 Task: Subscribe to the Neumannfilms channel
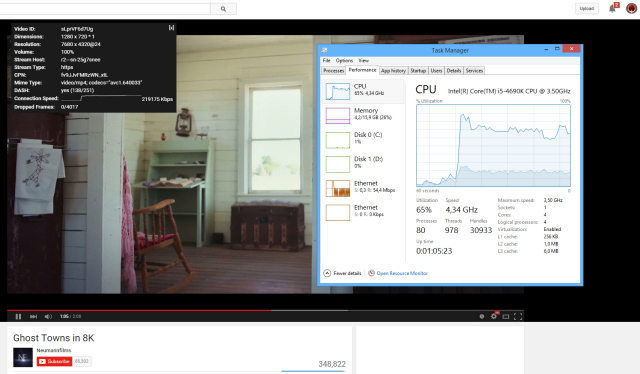[x=54, y=361]
